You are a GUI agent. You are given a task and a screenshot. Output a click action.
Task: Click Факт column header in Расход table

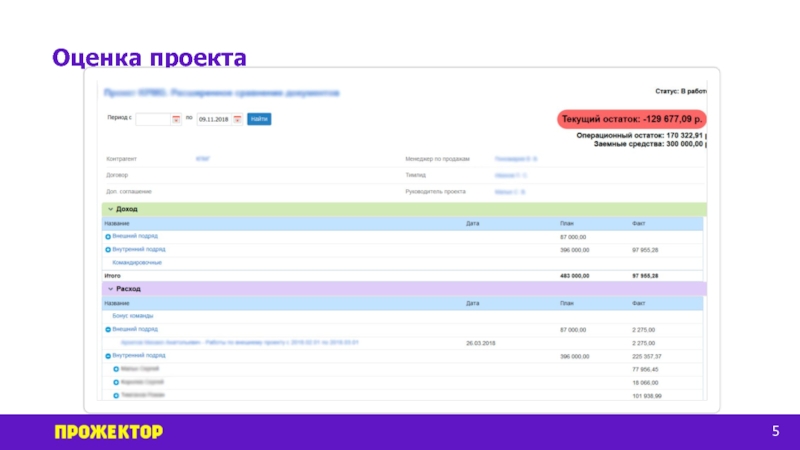[639, 302]
